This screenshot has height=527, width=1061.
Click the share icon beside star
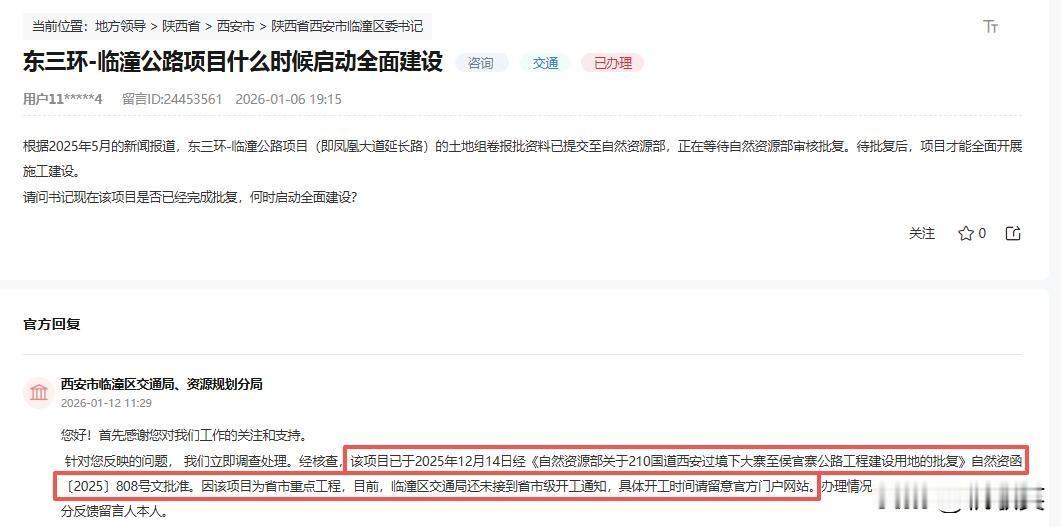coord(1013,233)
